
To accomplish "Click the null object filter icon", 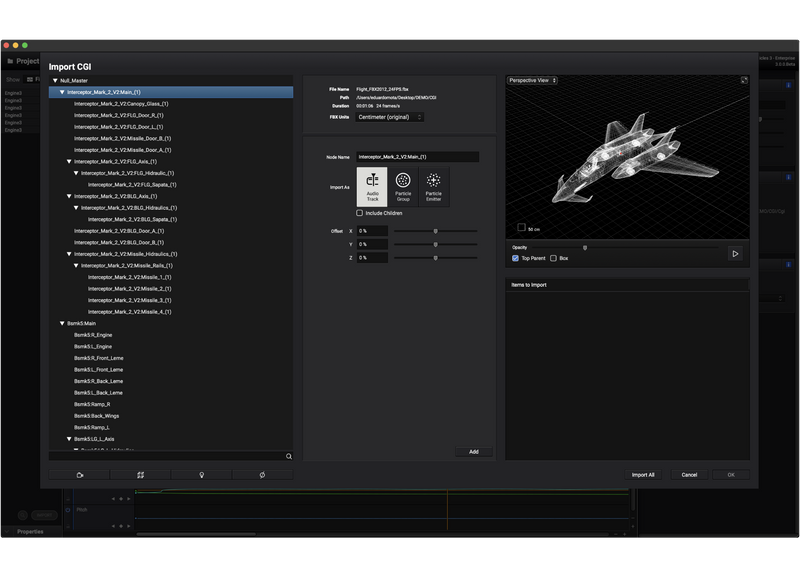I will 262,475.
